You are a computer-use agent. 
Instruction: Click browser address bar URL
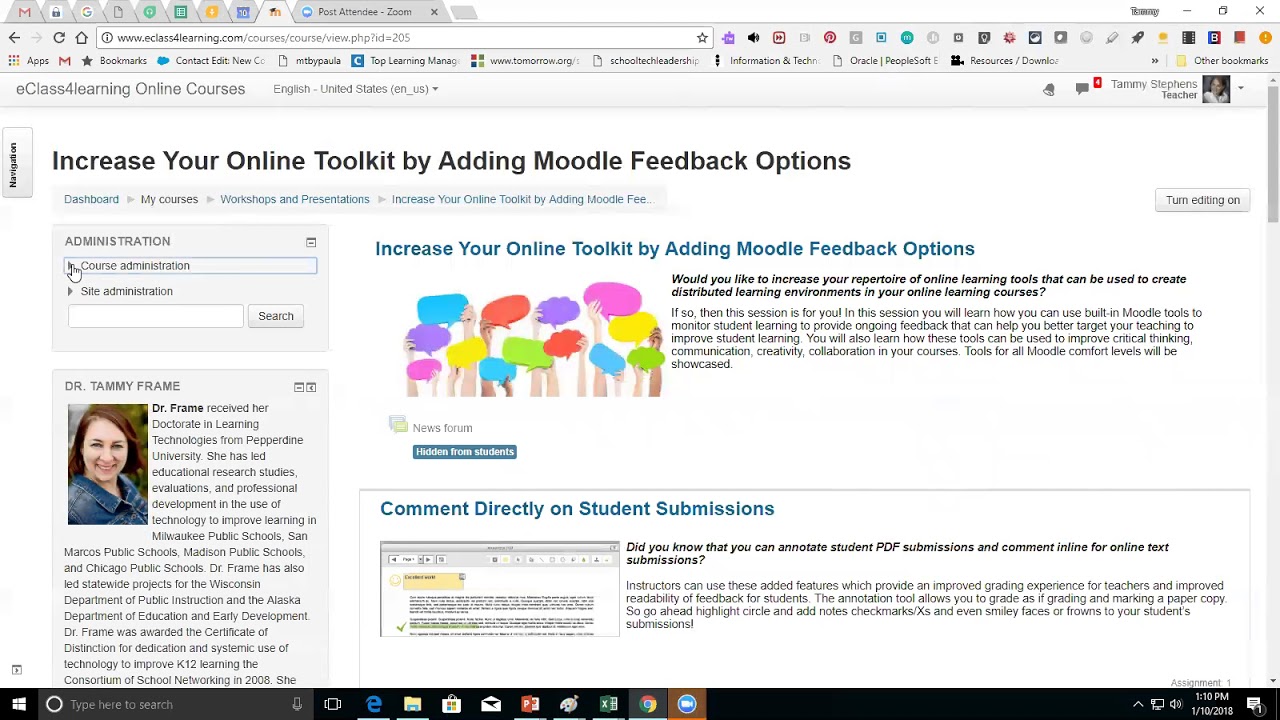263,38
